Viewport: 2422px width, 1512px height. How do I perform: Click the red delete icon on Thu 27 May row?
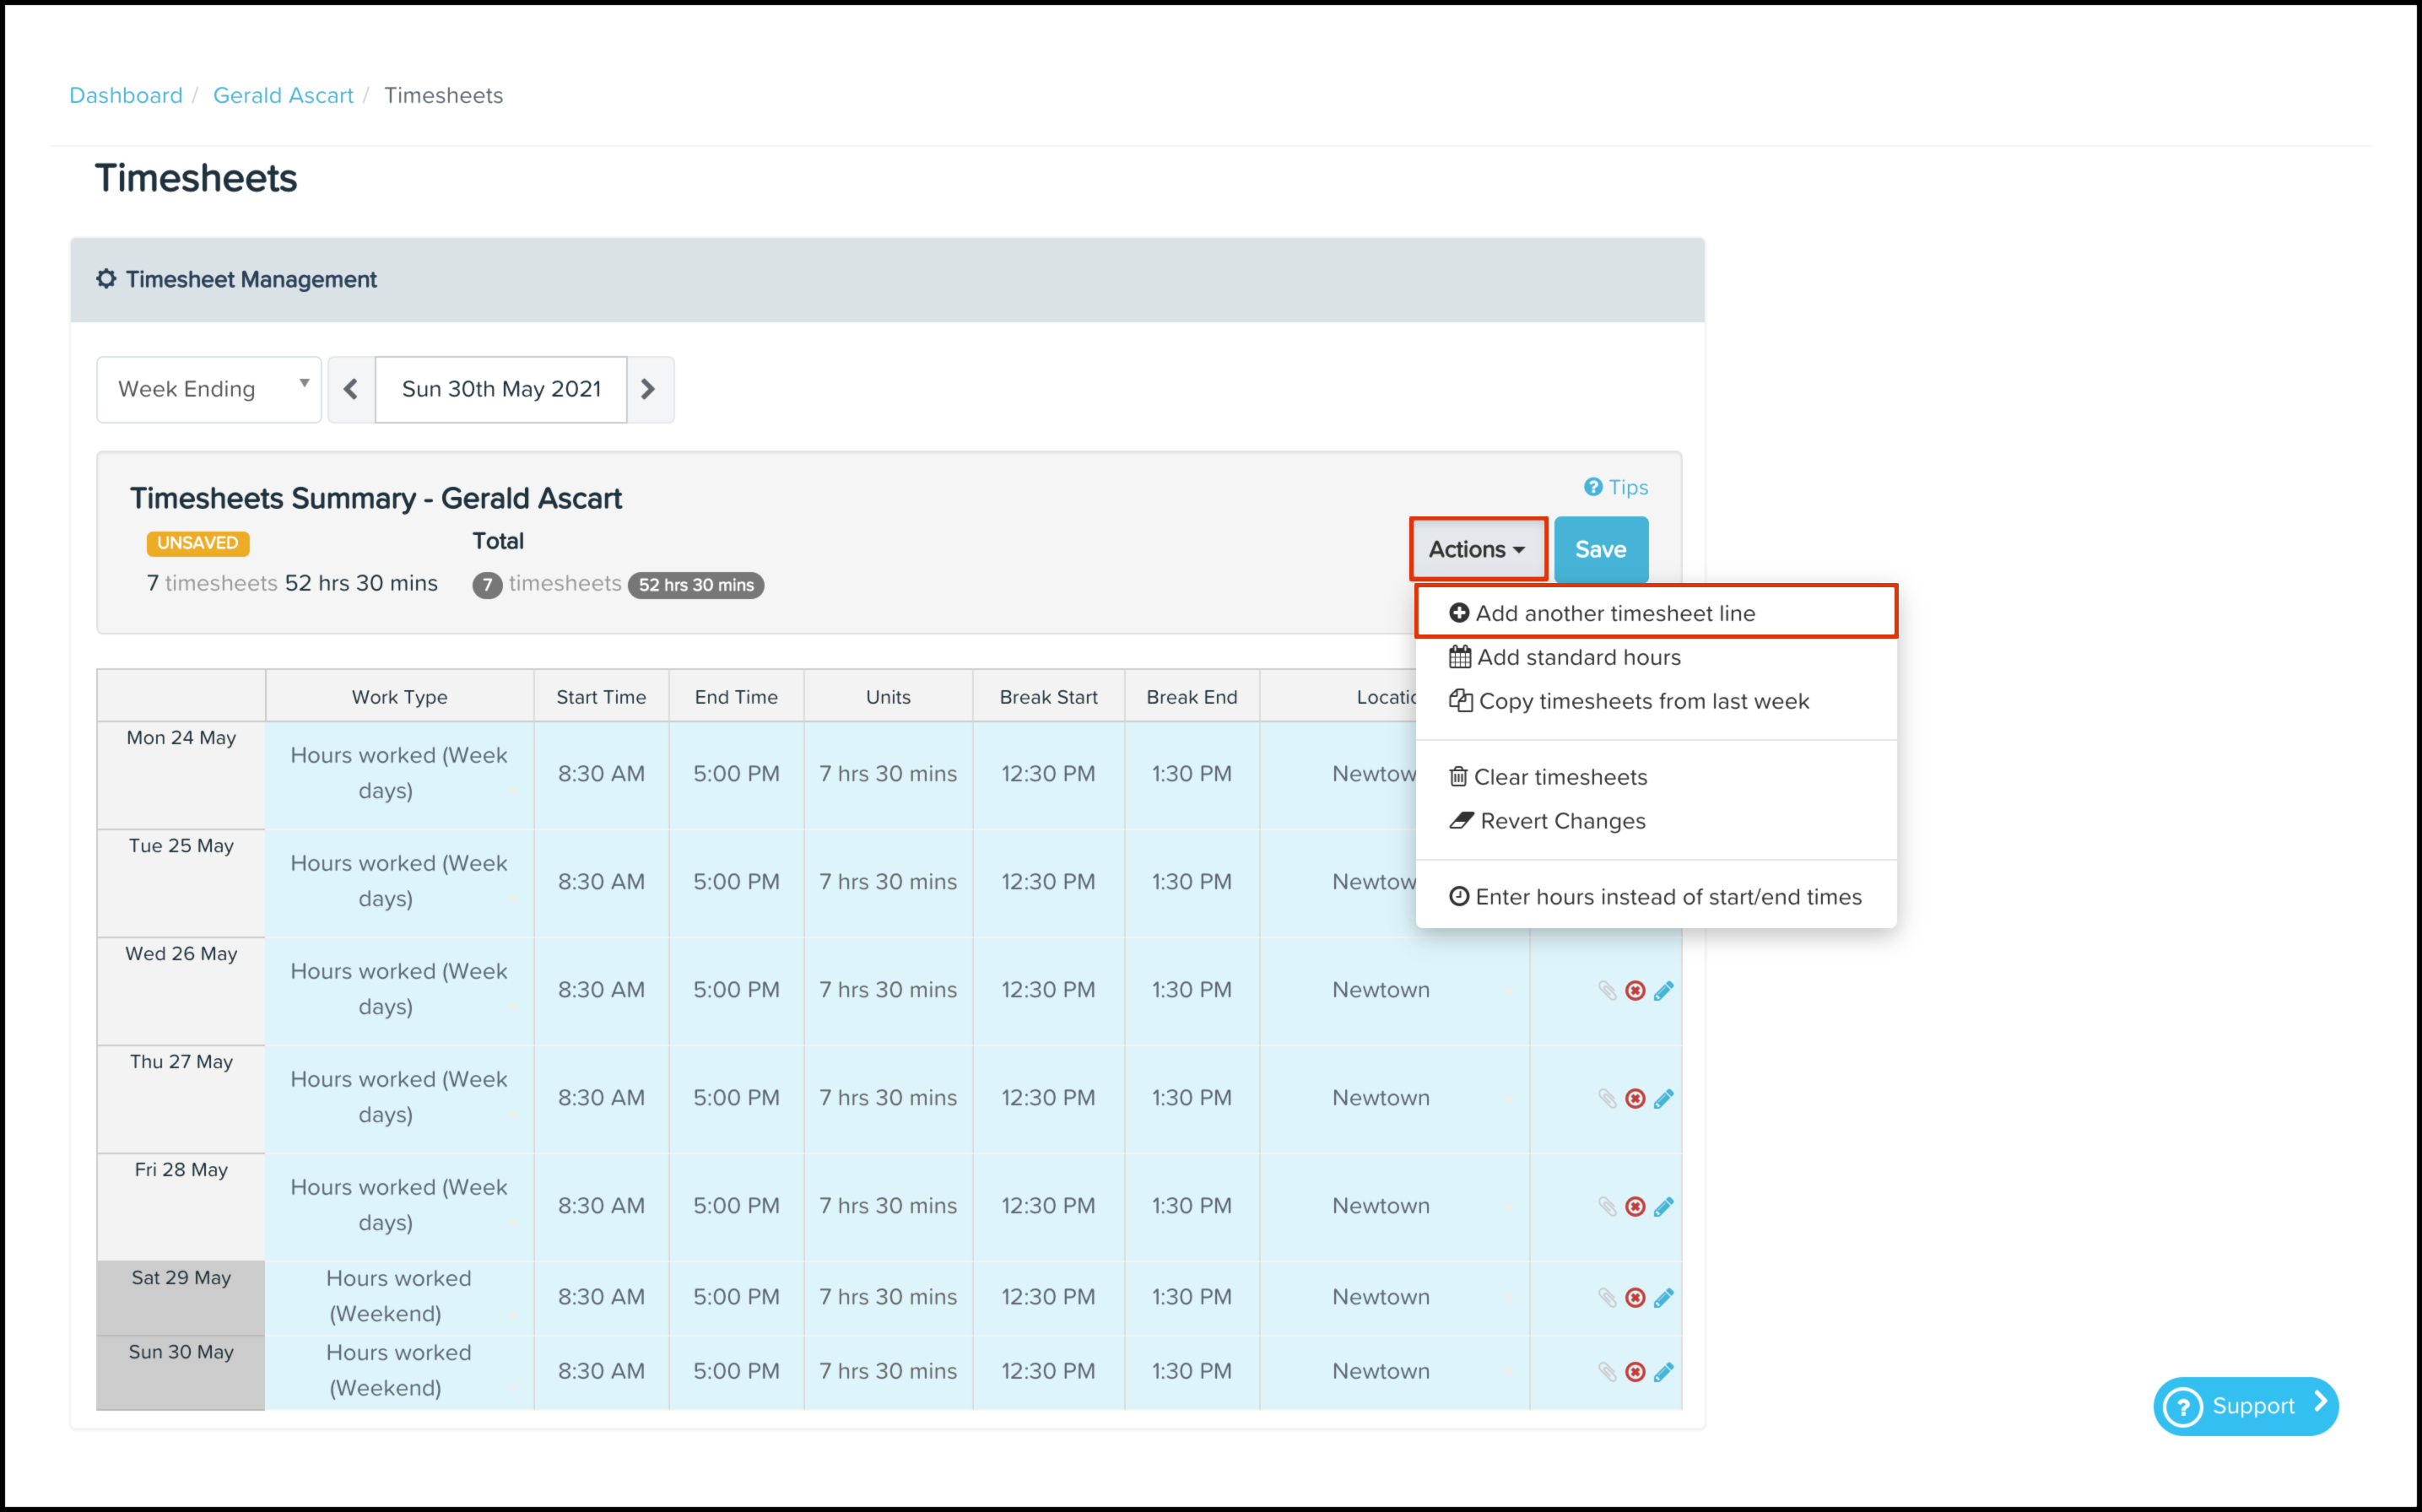click(1635, 1098)
